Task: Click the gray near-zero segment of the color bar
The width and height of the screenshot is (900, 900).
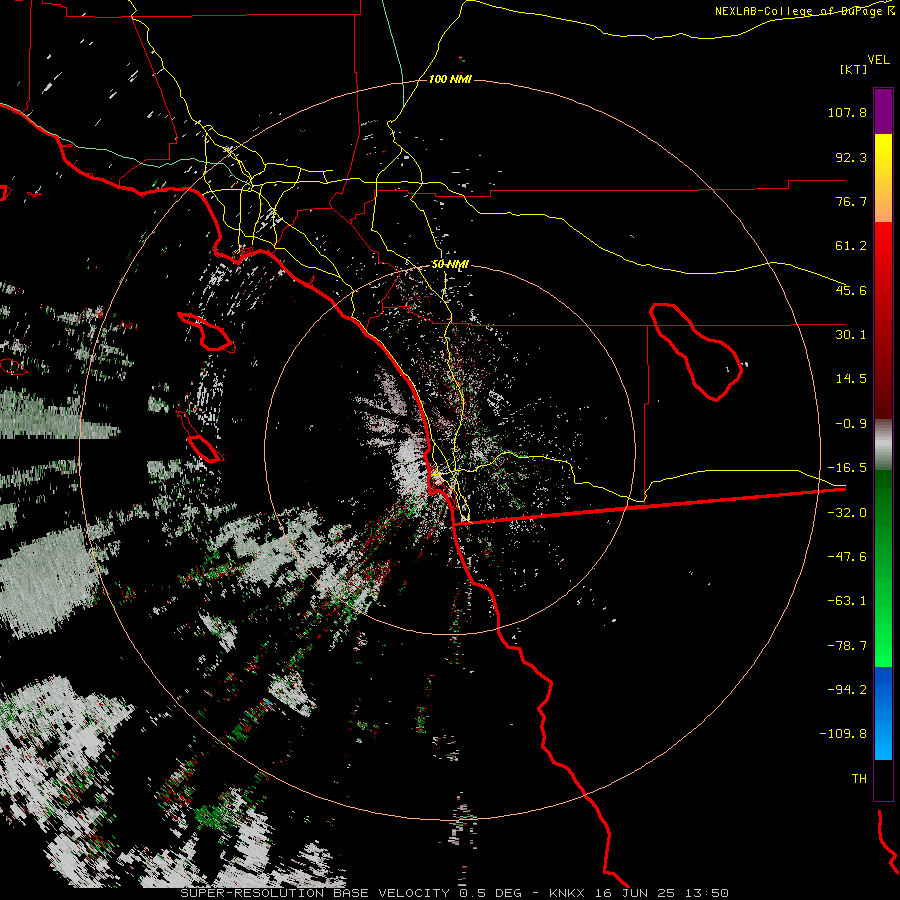Action: [x=883, y=445]
